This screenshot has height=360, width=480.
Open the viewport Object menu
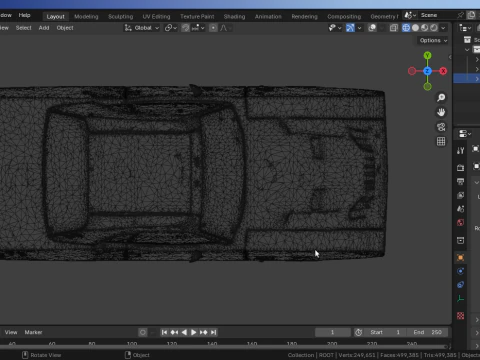click(65, 28)
